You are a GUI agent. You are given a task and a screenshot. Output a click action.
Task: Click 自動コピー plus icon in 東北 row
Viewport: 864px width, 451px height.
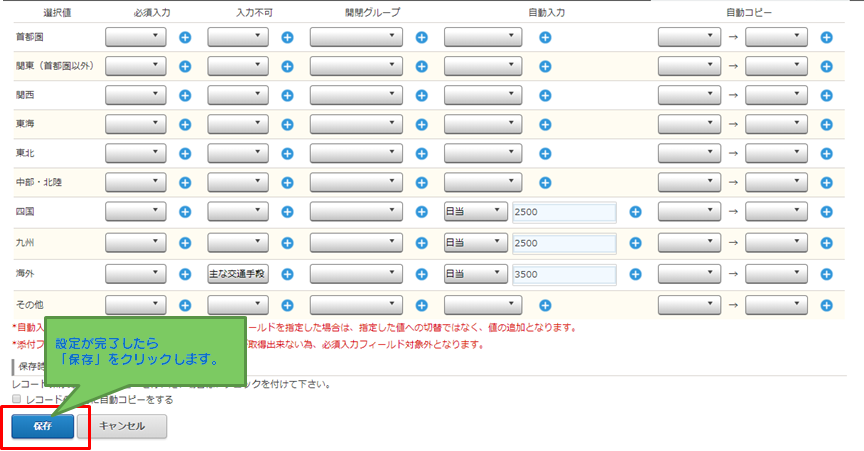[x=826, y=153]
